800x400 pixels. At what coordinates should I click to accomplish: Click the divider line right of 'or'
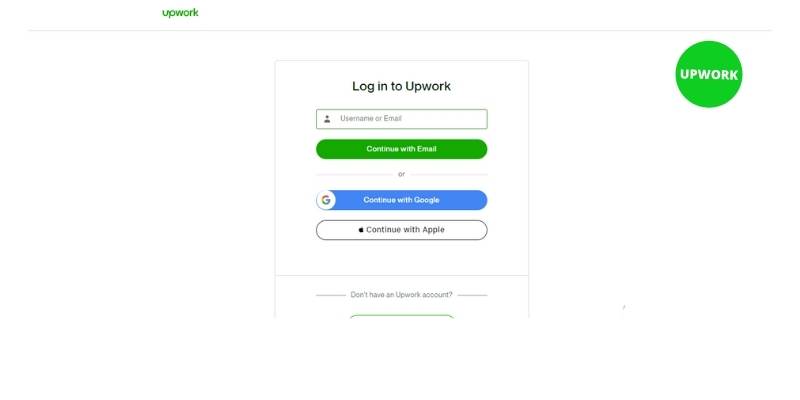(449, 175)
